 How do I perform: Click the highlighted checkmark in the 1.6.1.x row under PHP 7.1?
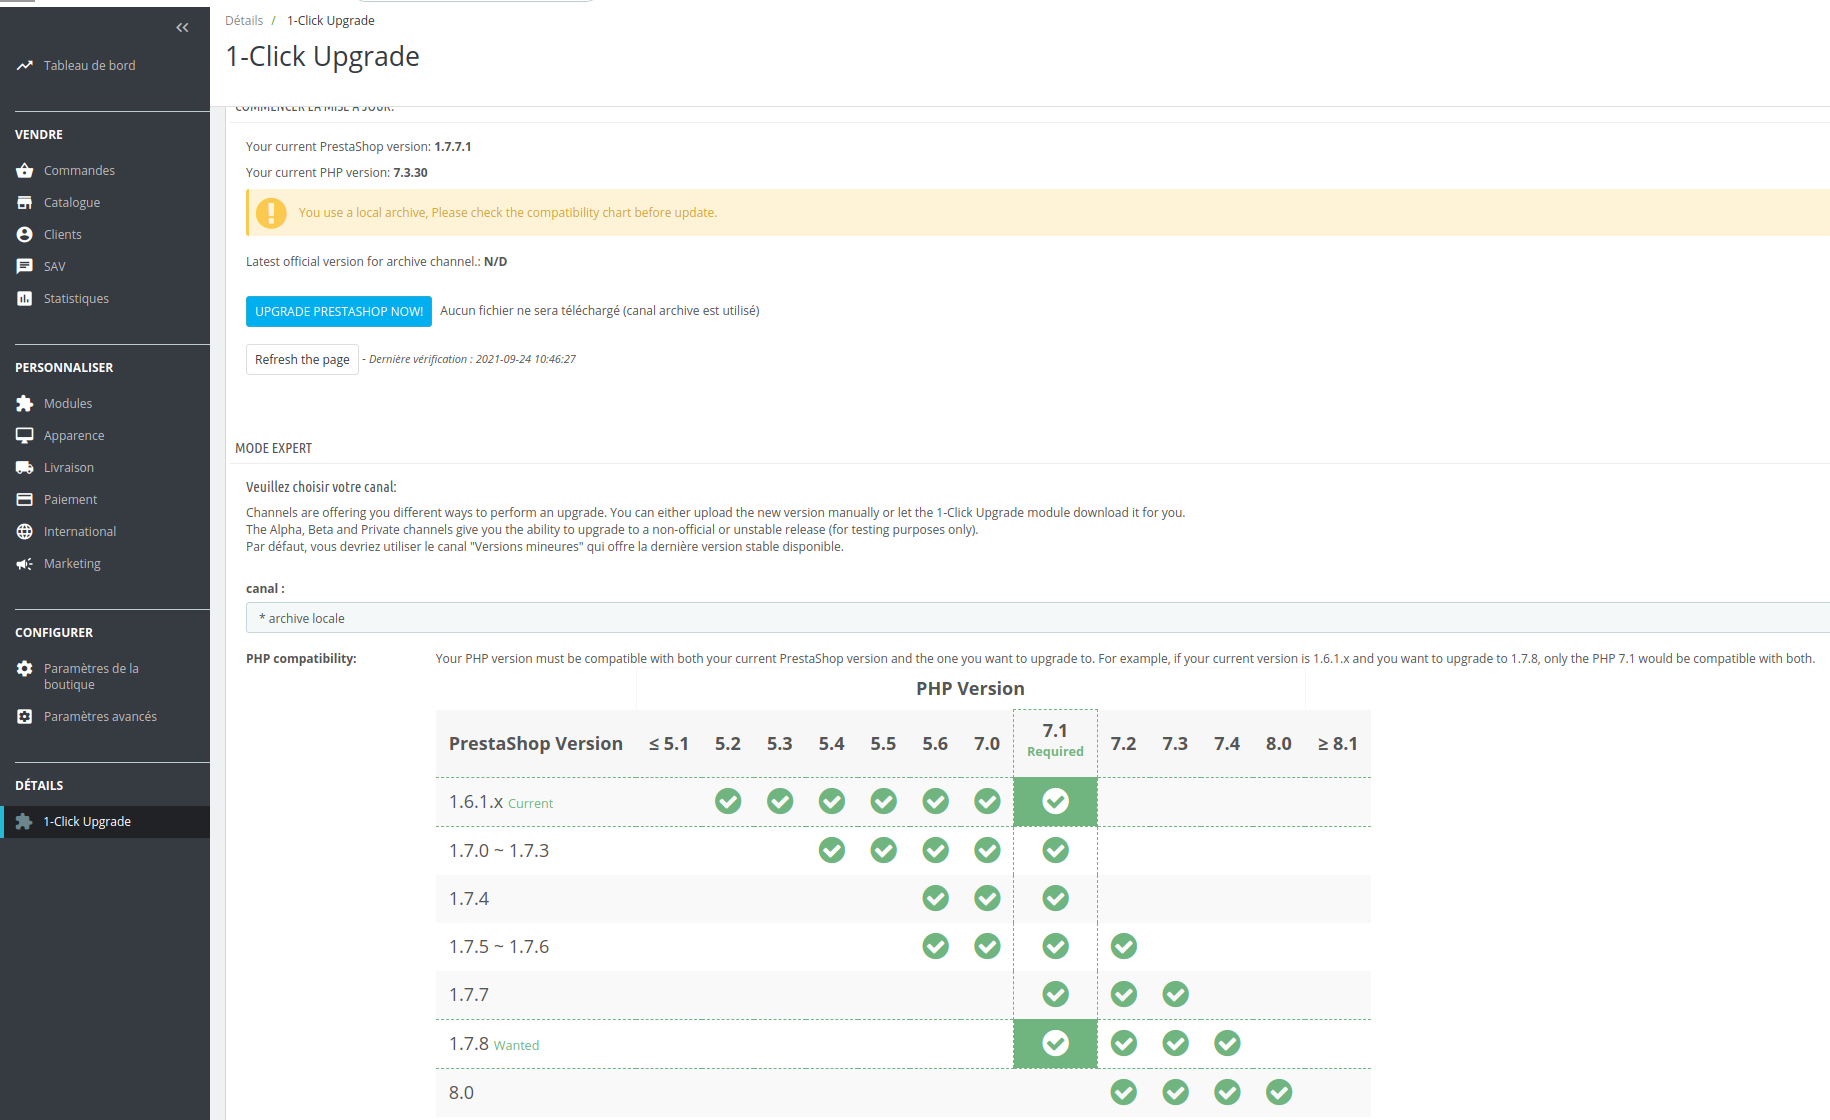(x=1055, y=801)
